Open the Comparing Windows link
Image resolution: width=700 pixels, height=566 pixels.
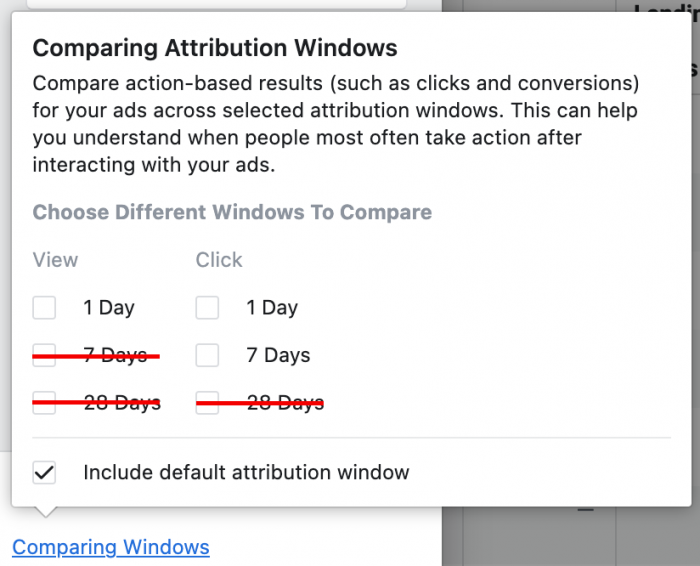tap(111, 547)
